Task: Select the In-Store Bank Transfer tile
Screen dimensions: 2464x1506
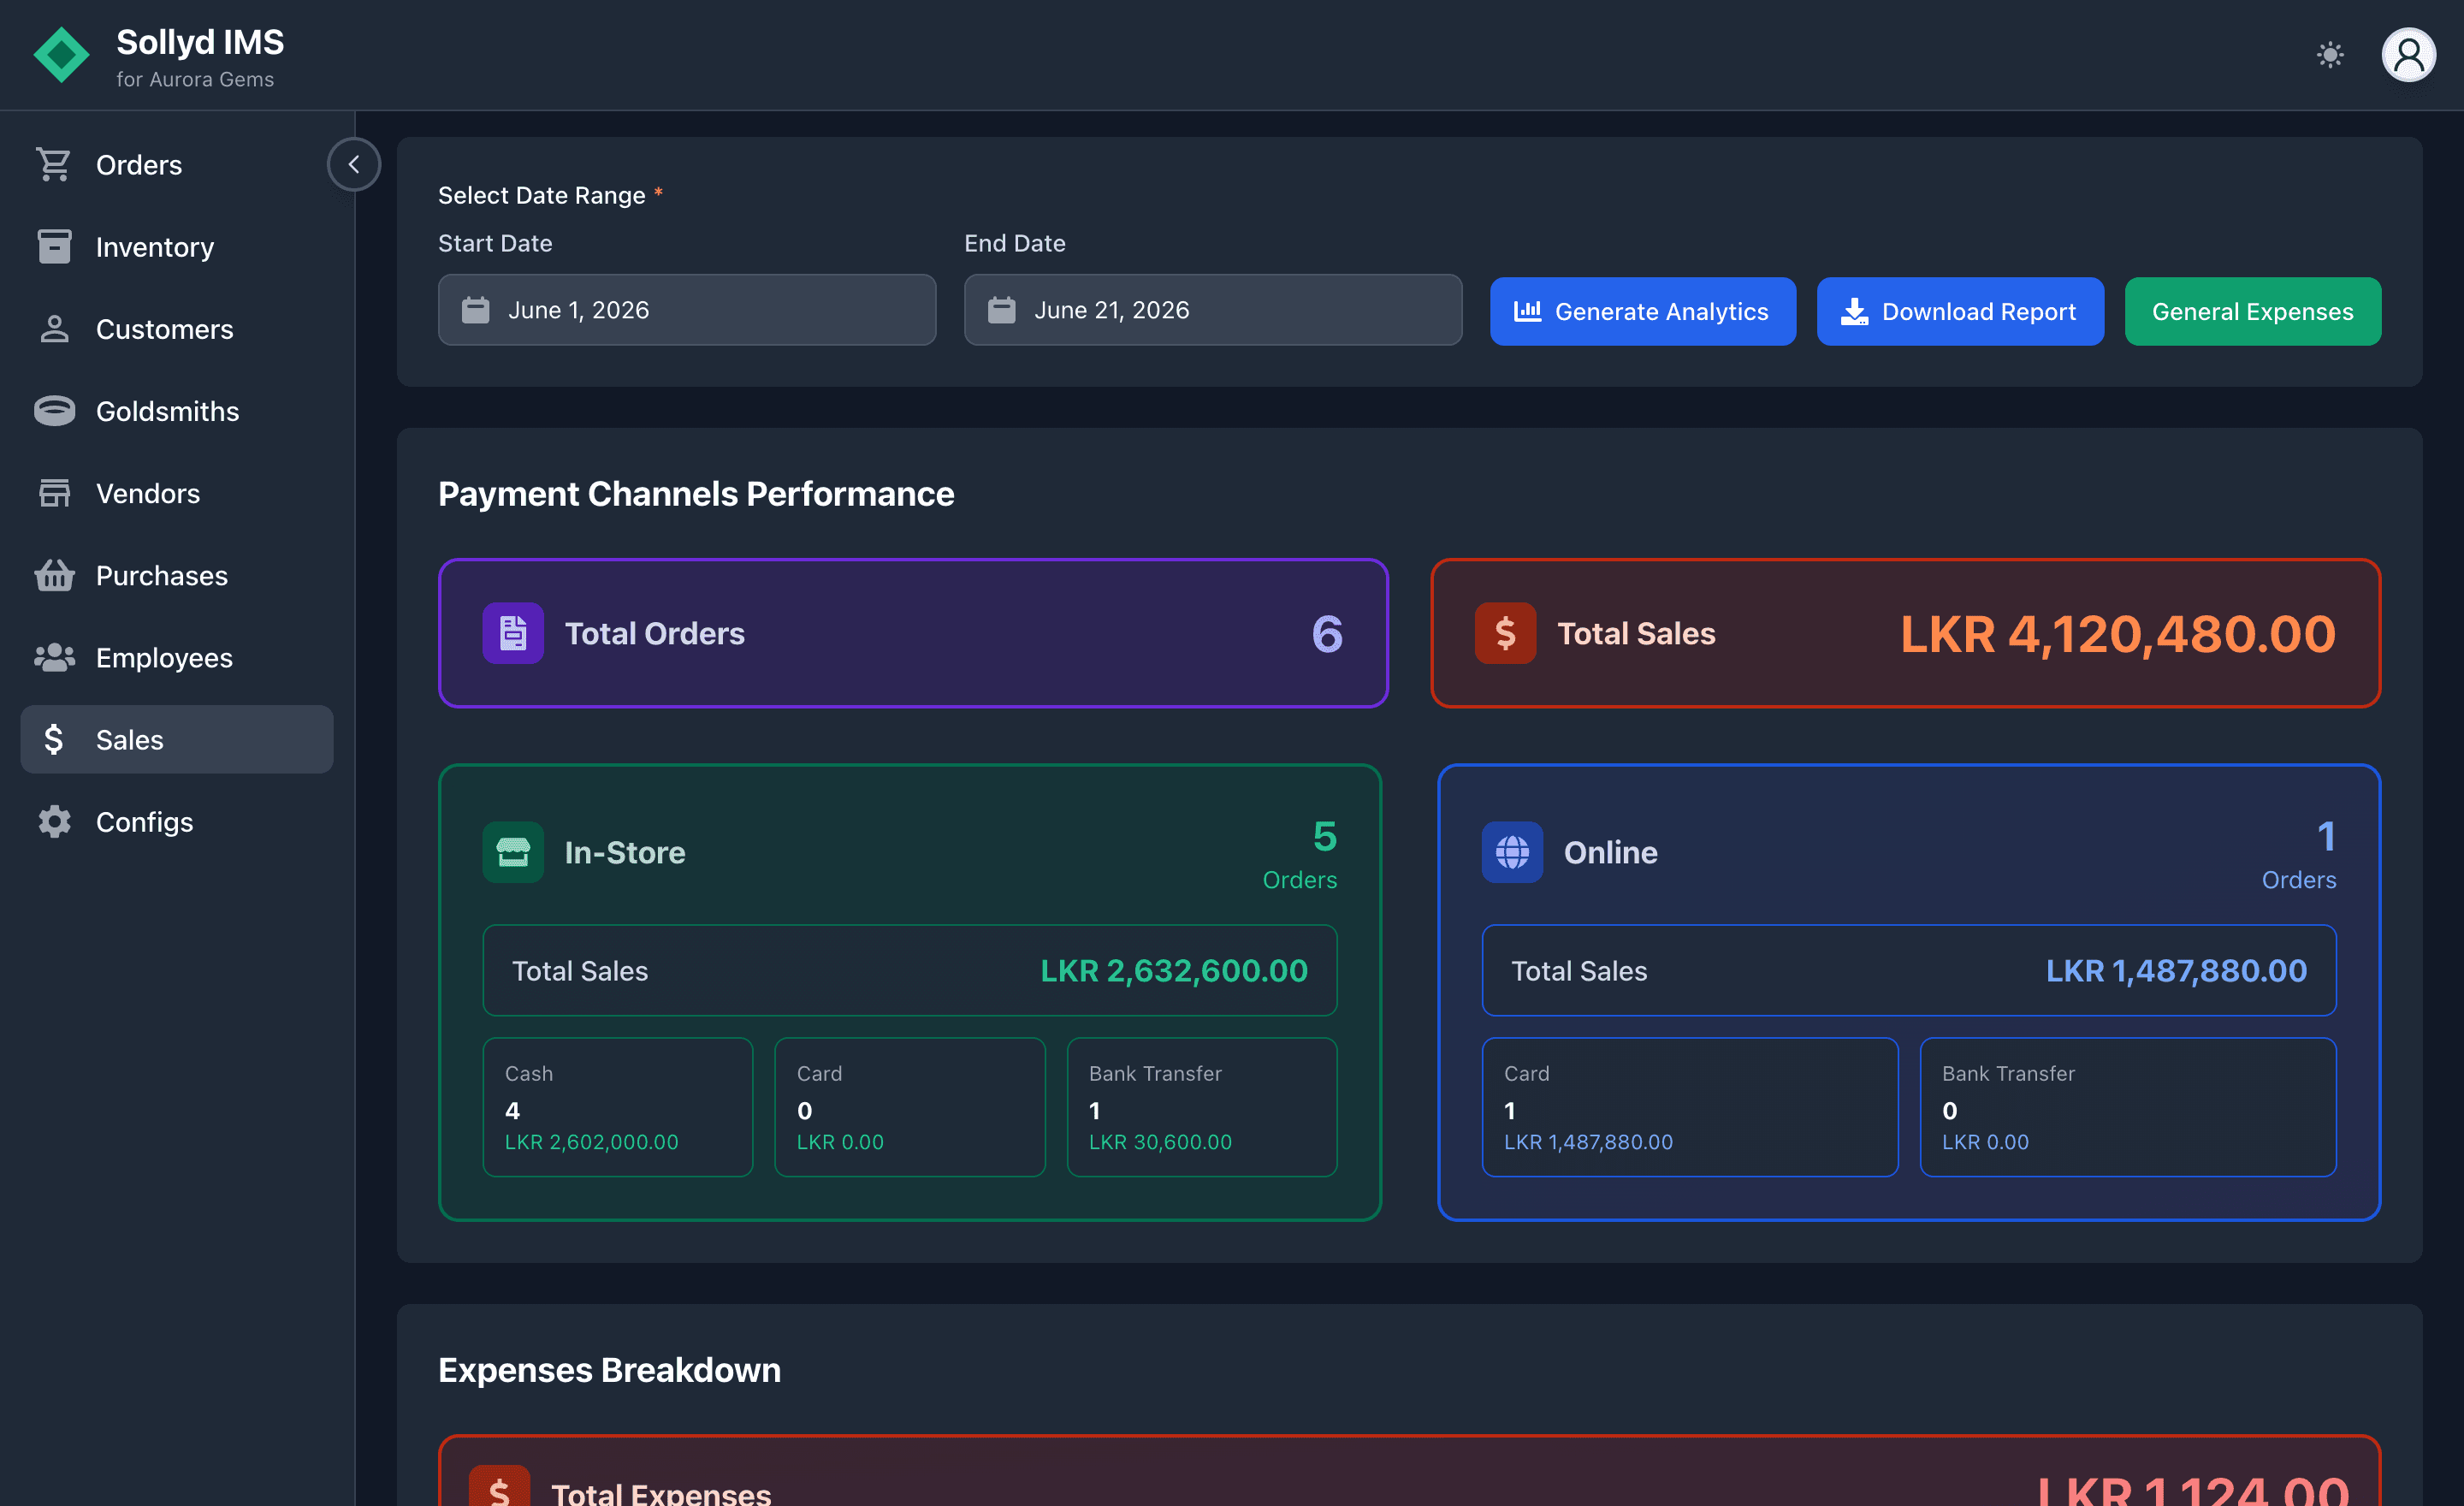Action: 1202,1107
